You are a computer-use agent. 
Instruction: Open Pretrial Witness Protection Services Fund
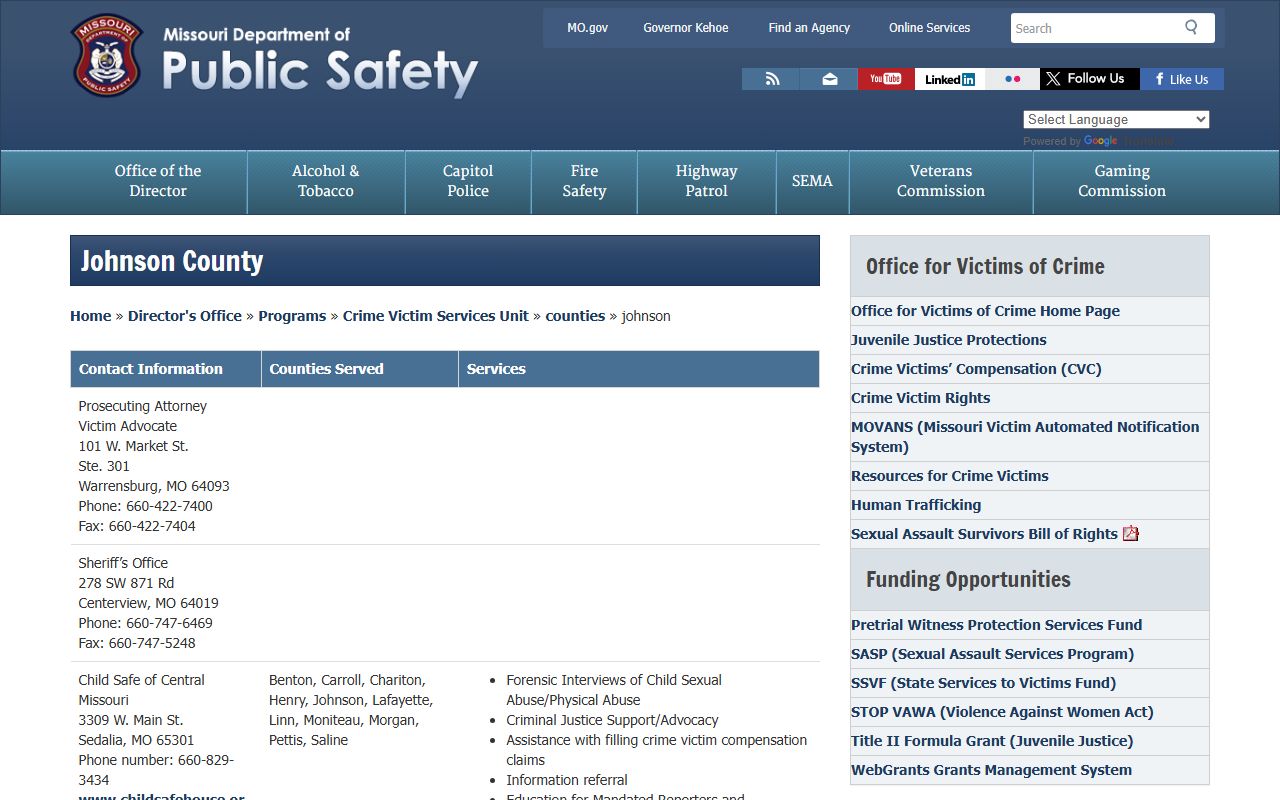(x=996, y=625)
